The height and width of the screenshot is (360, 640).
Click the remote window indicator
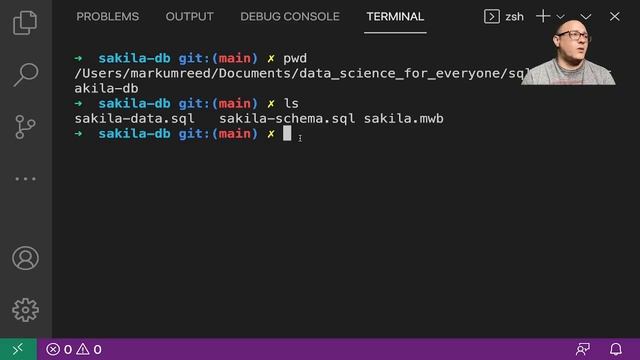[x=18, y=349]
